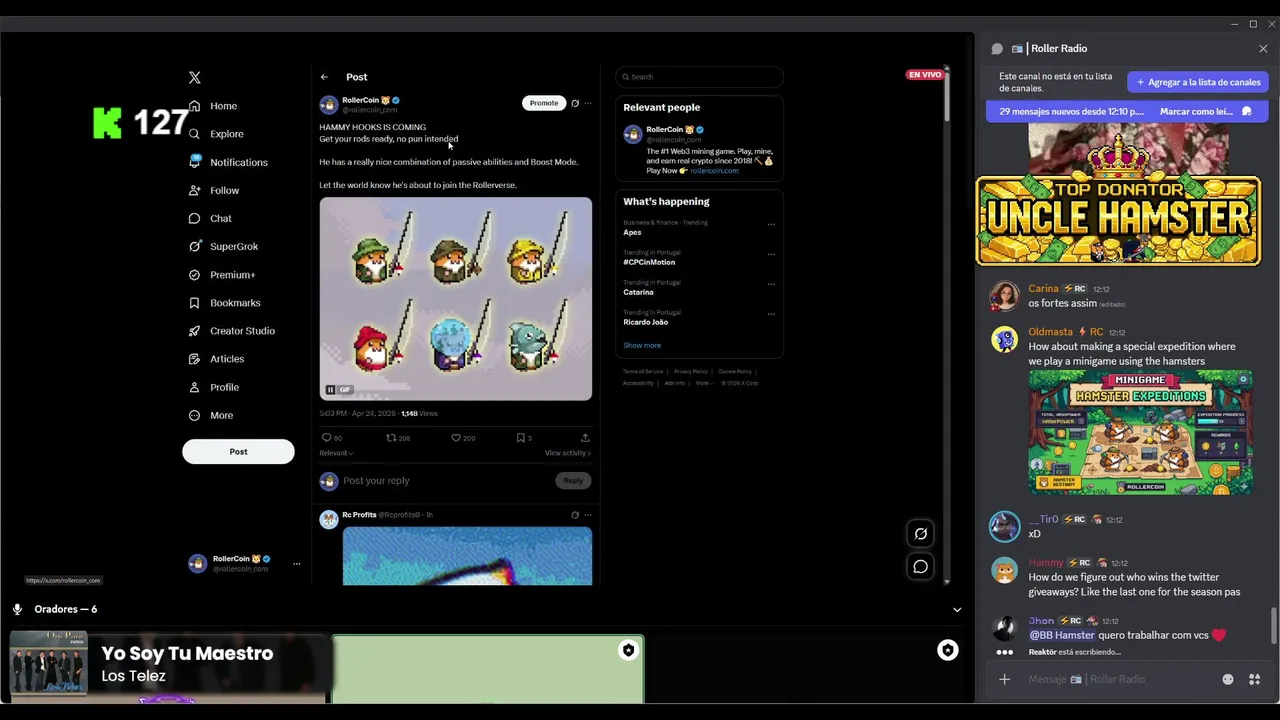
Task: Click the Premium+ checkmark icon
Action: (x=195, y=275)
